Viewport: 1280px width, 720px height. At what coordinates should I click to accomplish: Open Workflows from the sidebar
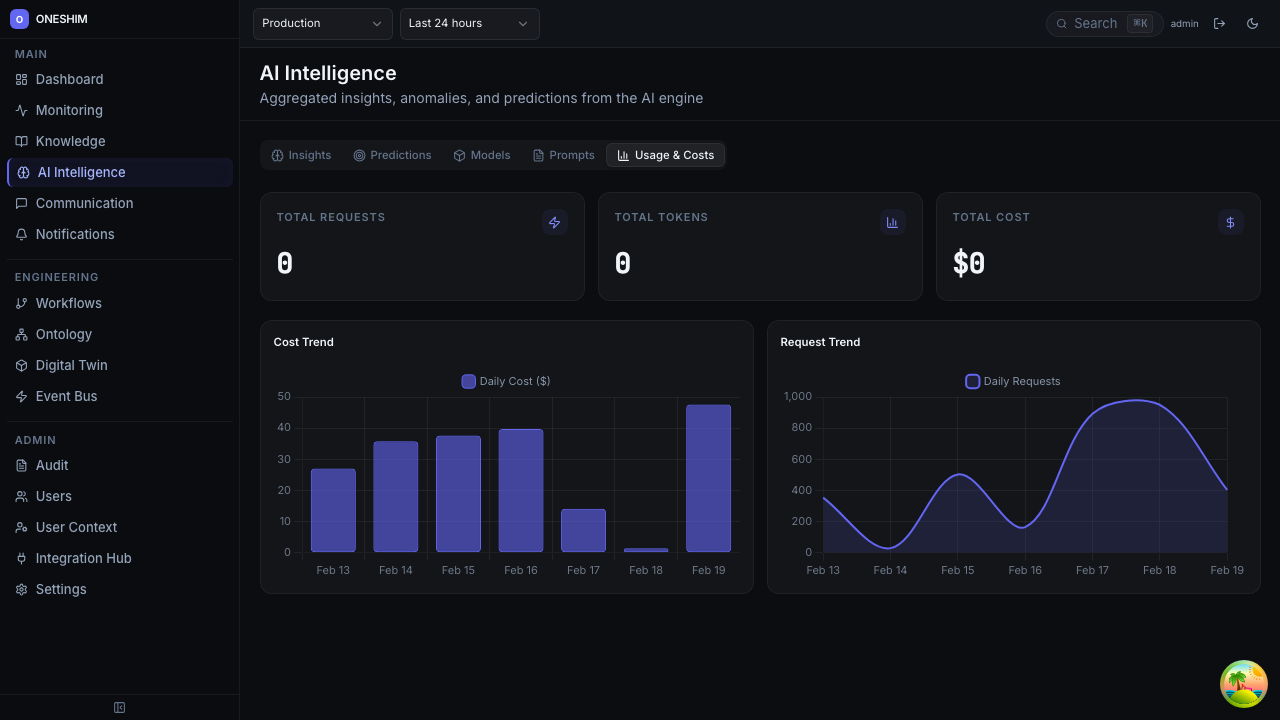68,303
